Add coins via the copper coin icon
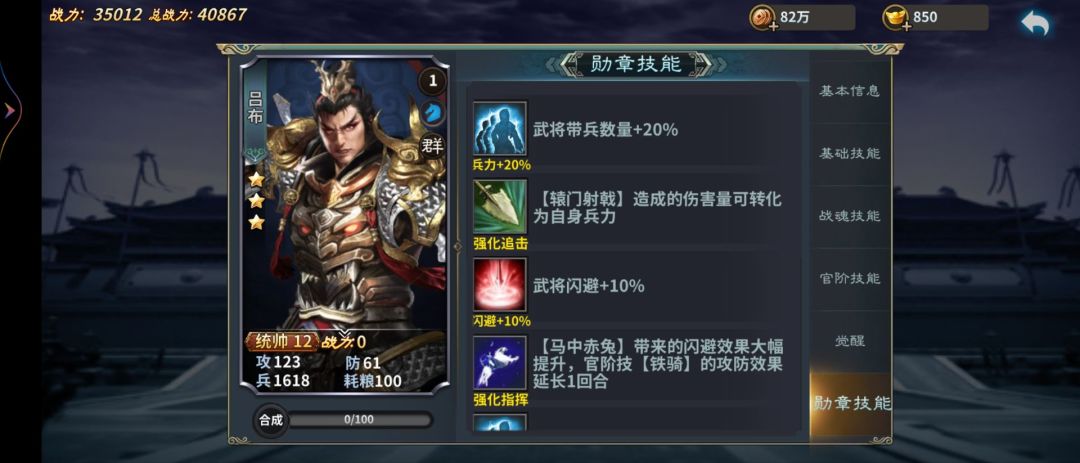 [x=763, y=18]
